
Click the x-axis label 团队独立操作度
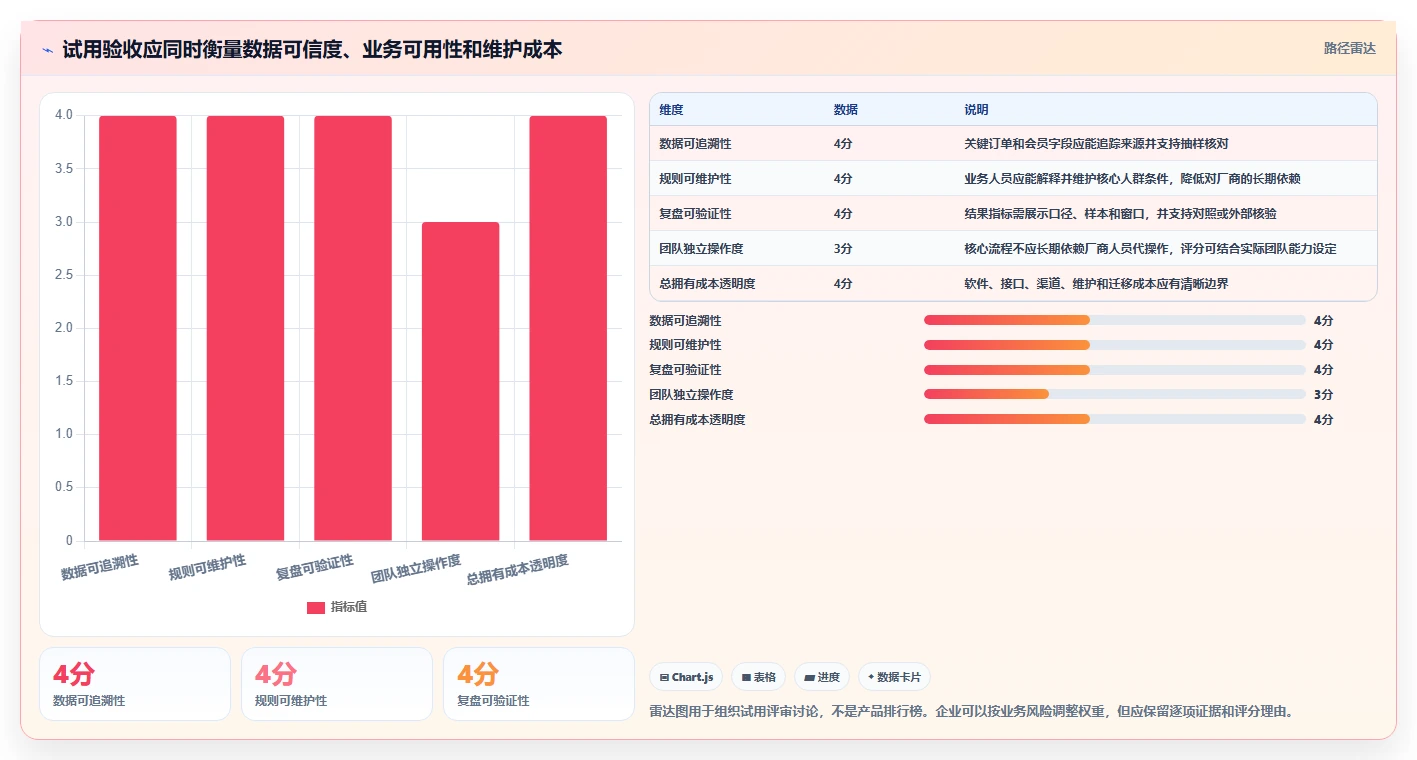tap(416, 569)
